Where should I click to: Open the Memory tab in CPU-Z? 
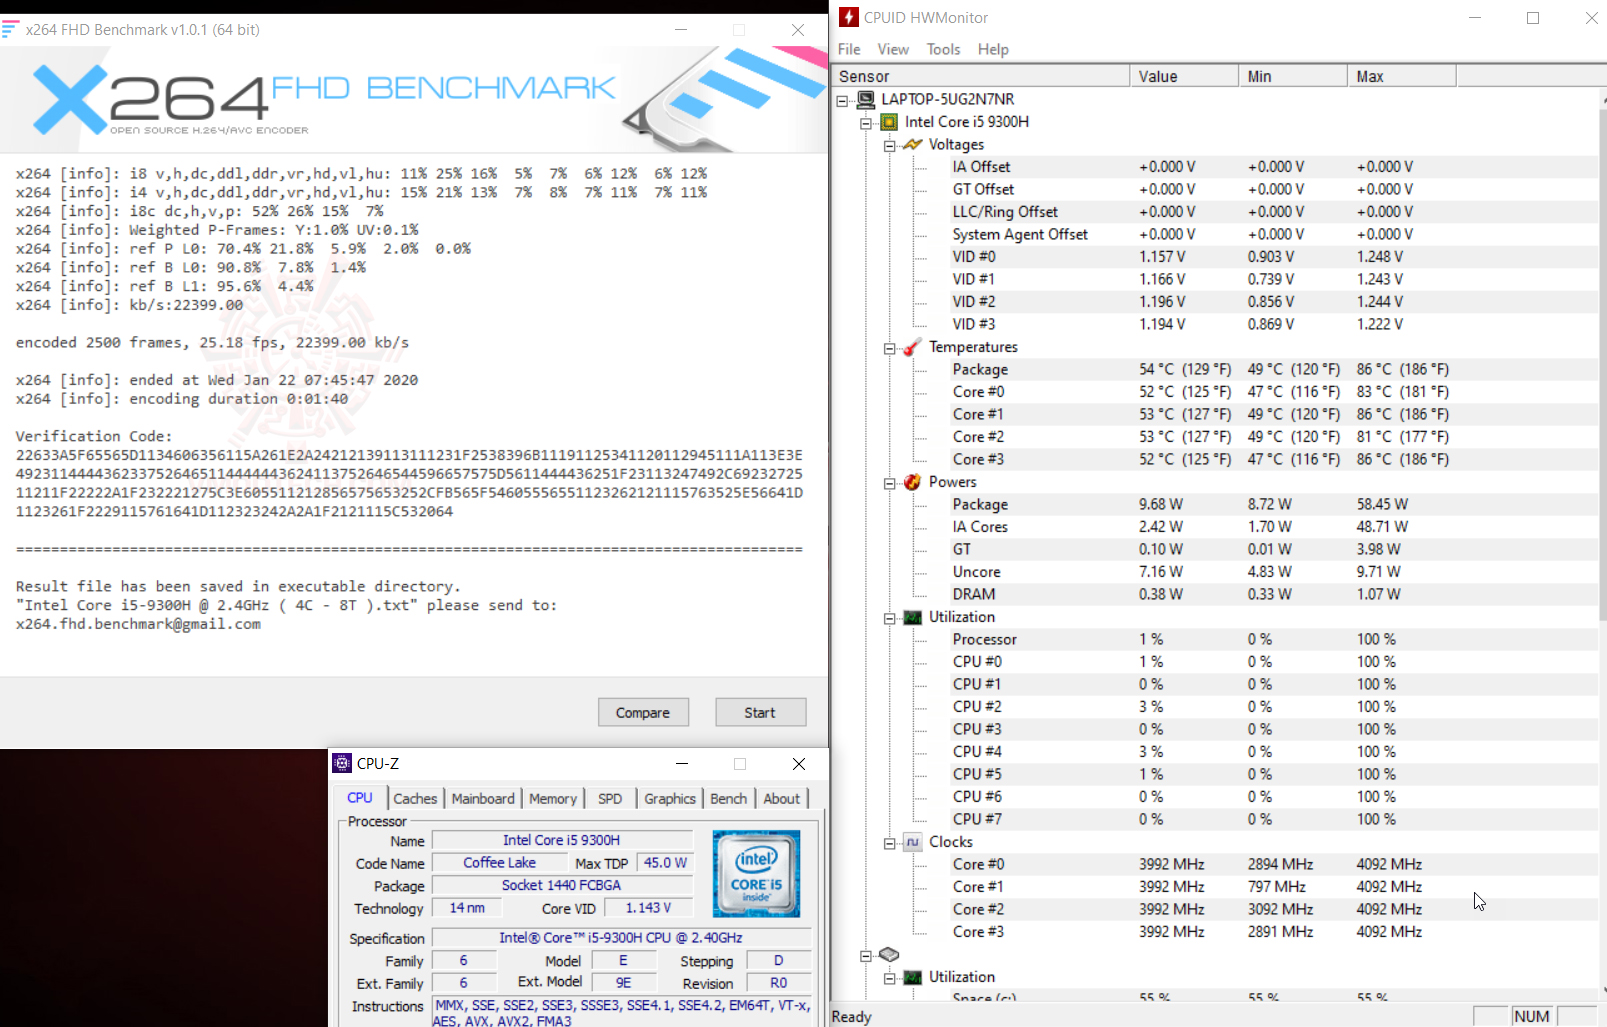click(553, 798)
